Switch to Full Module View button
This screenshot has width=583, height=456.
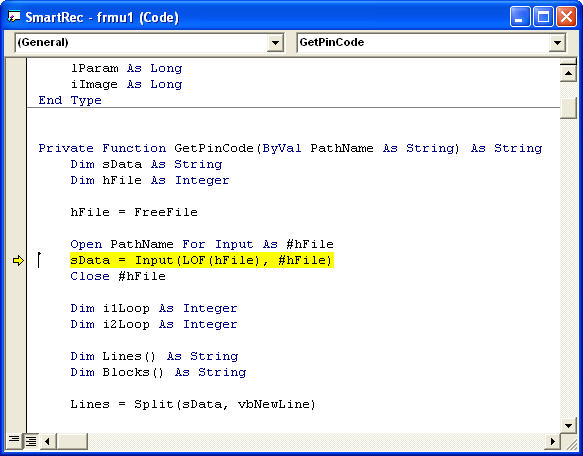31,441
